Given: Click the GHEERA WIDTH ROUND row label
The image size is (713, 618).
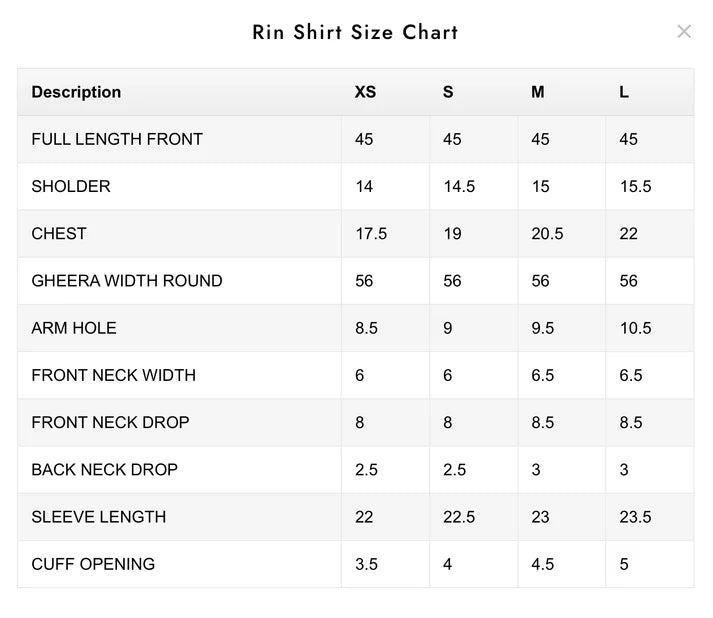Looking at the screenshot, I should 127,281.
